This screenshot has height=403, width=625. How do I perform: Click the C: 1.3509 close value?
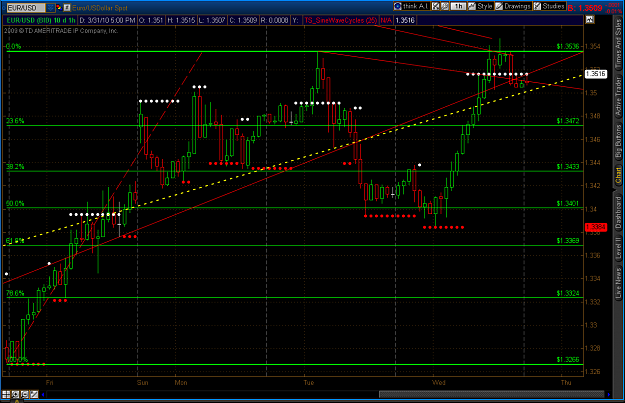click(243, 20)
